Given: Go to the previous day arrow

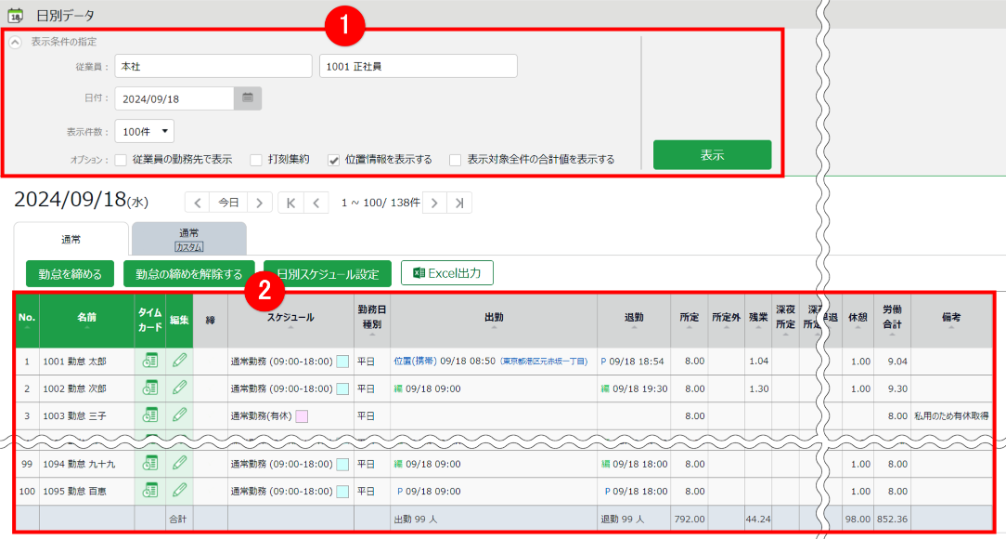Looking at the screenshot, I should point(197,203).
